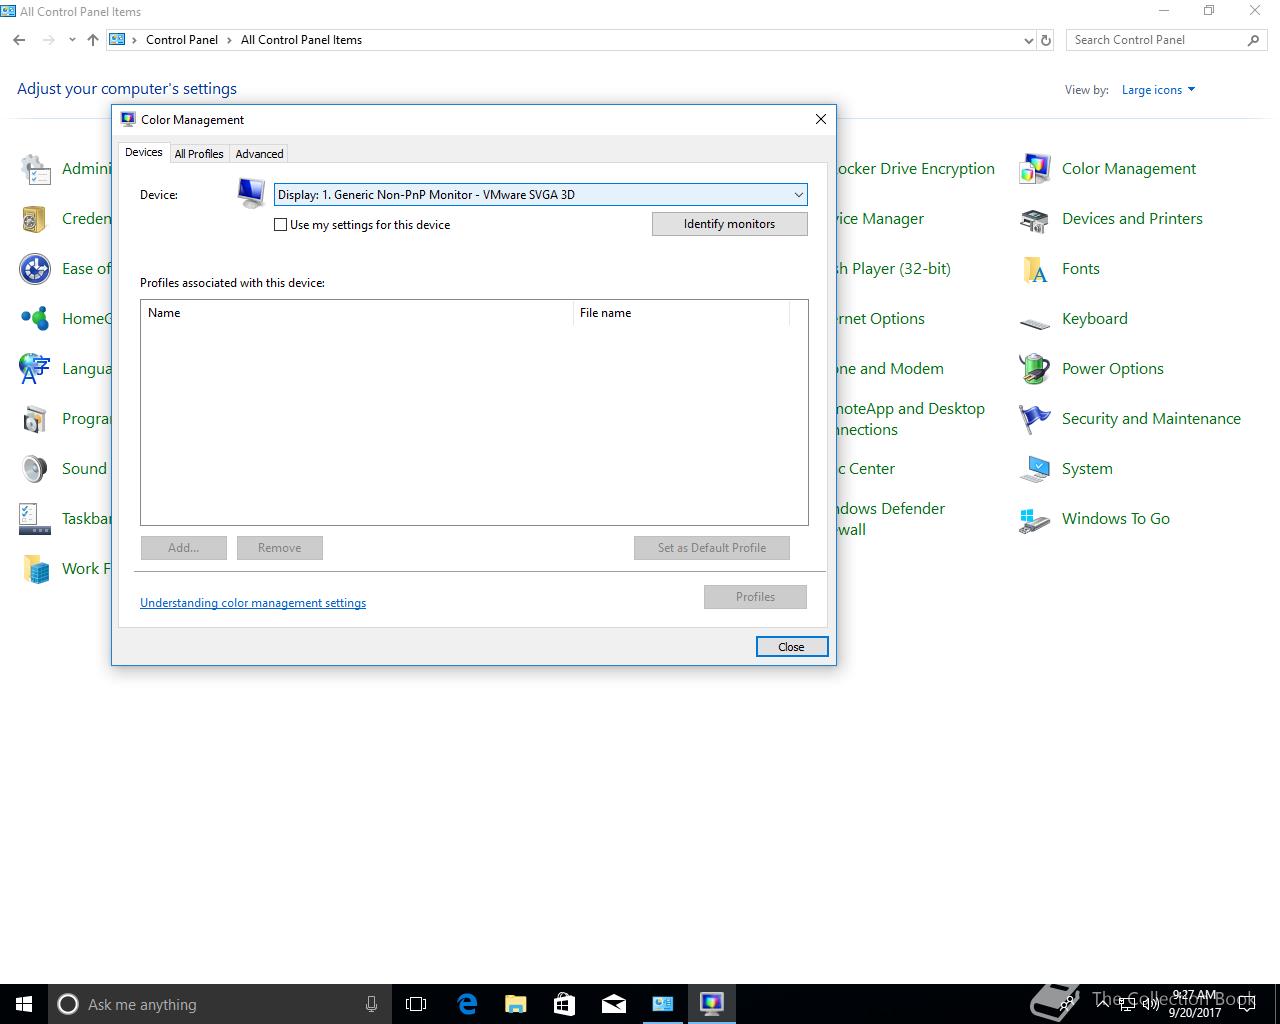Go up one level with the up arrow

coord(93,40)
